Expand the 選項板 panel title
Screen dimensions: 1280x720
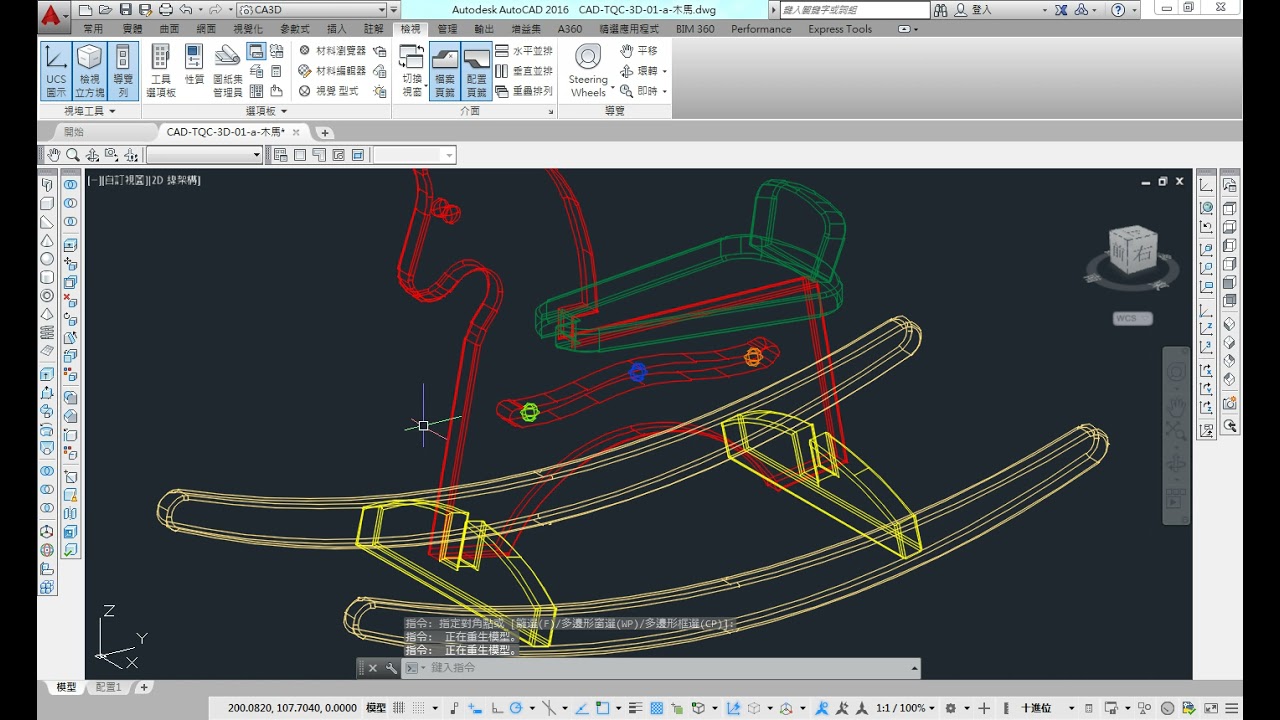coord(266,111)
